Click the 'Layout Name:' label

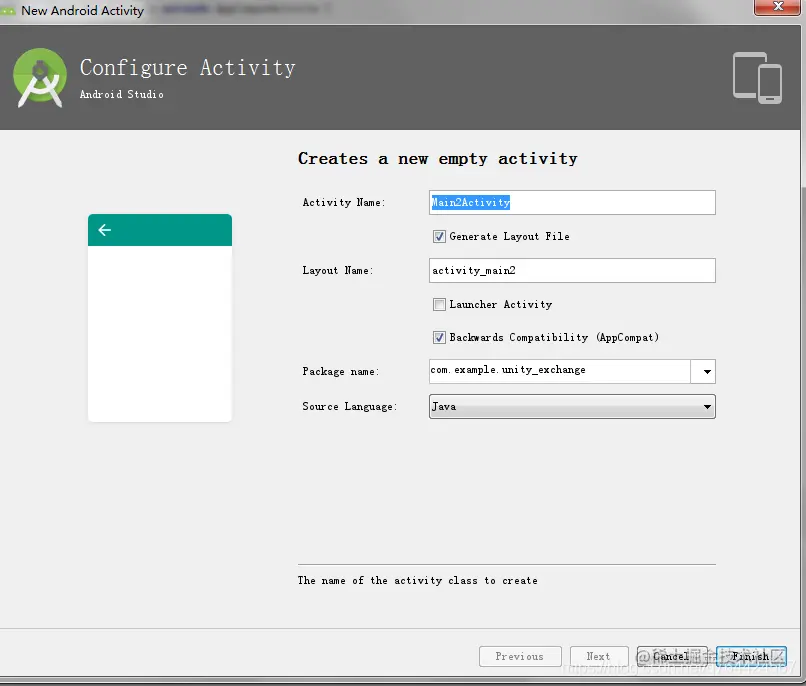point(338,270)
